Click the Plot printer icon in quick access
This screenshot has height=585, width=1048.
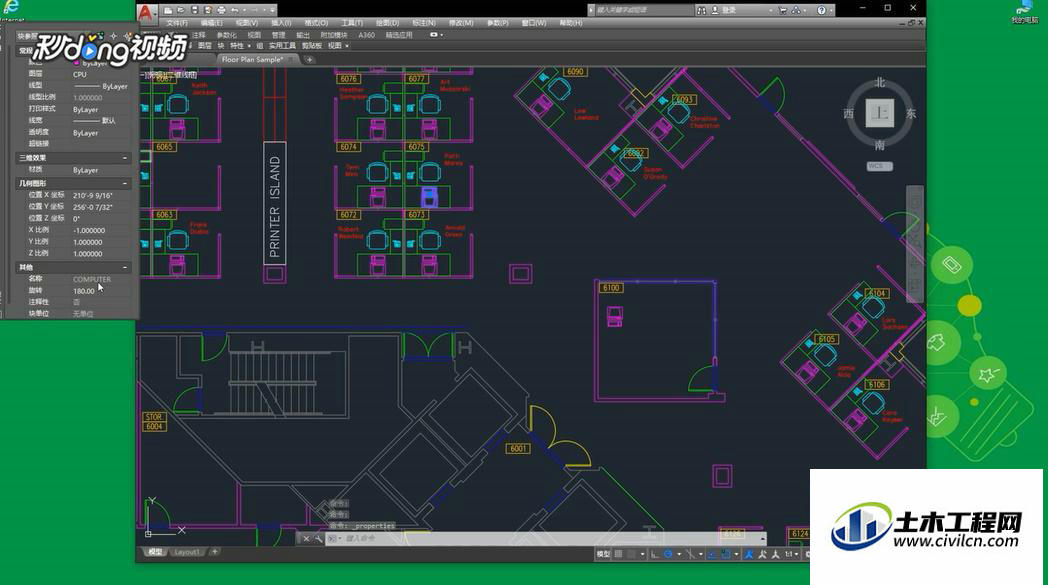point(221,10)
